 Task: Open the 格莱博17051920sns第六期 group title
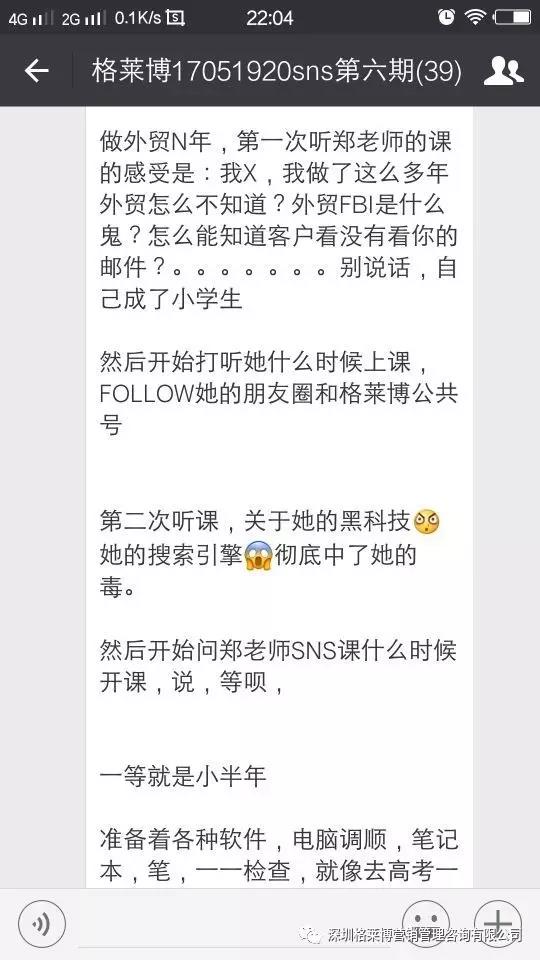(x=276, y=72)
